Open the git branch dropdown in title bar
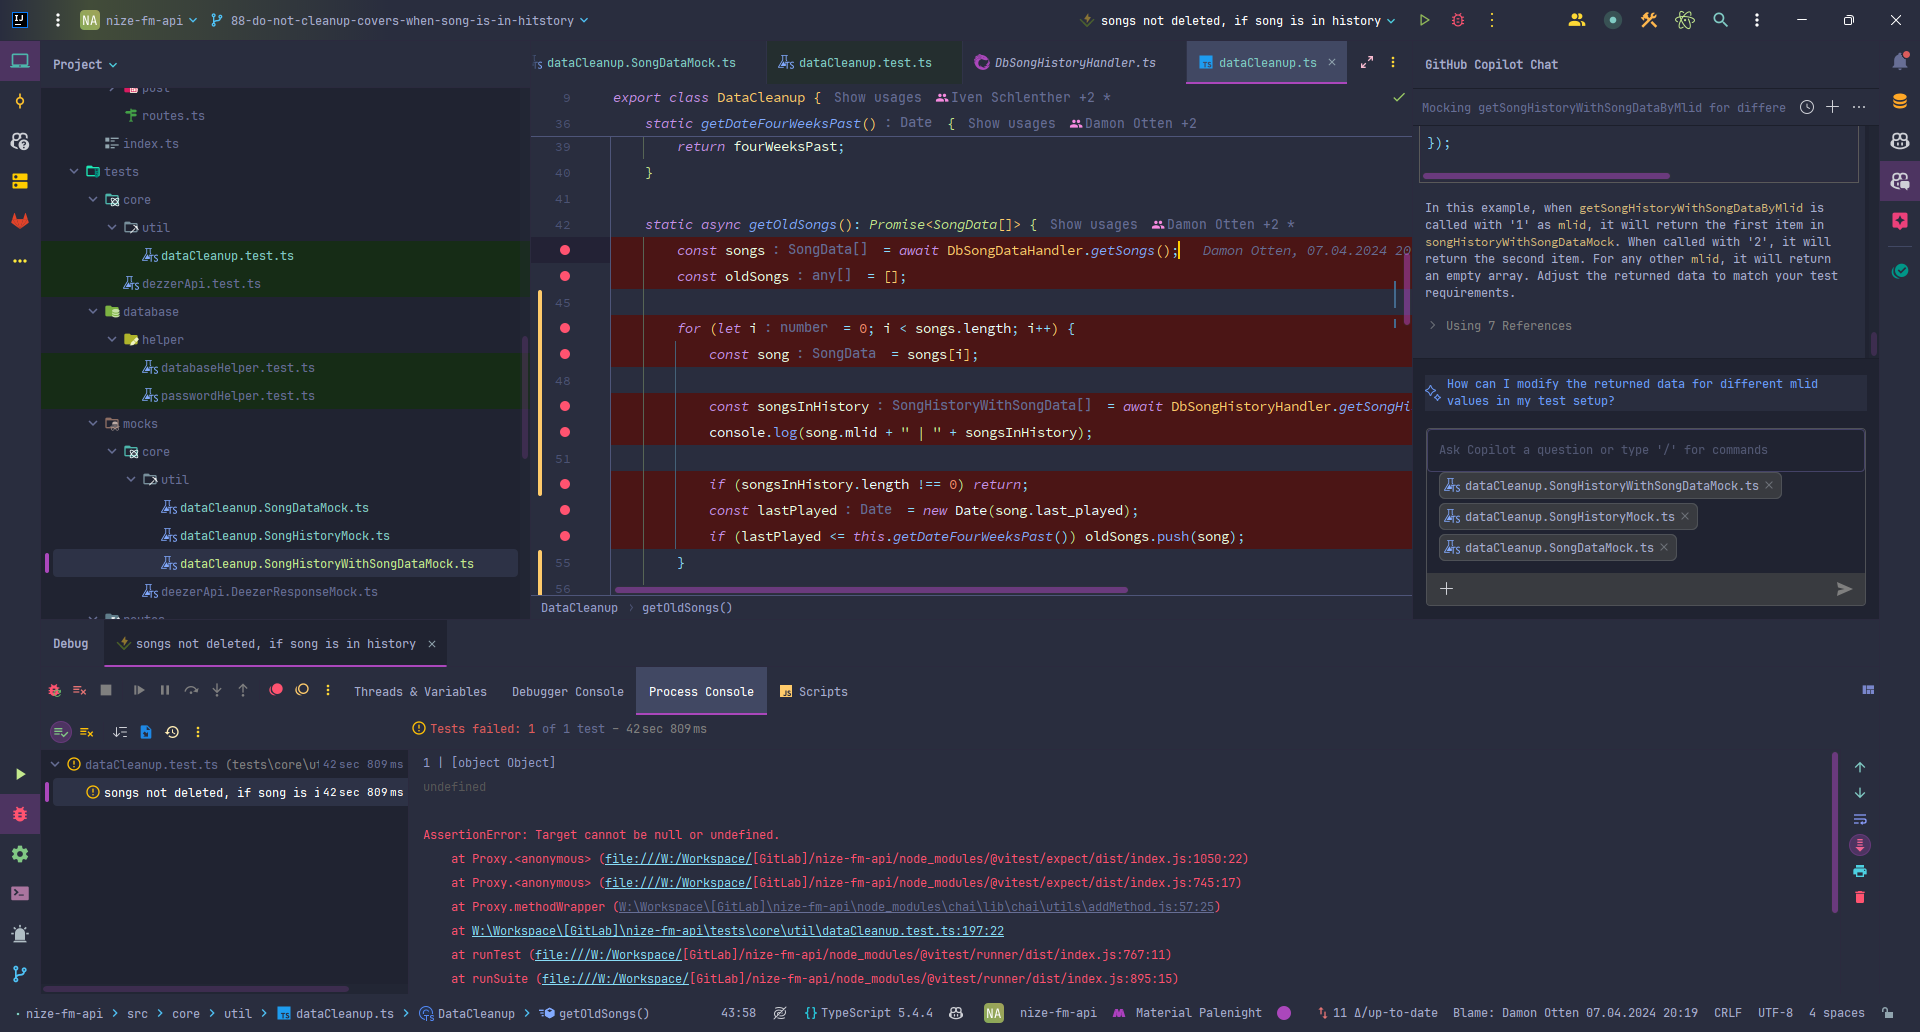1920x1032 pixels. point(401,20)
